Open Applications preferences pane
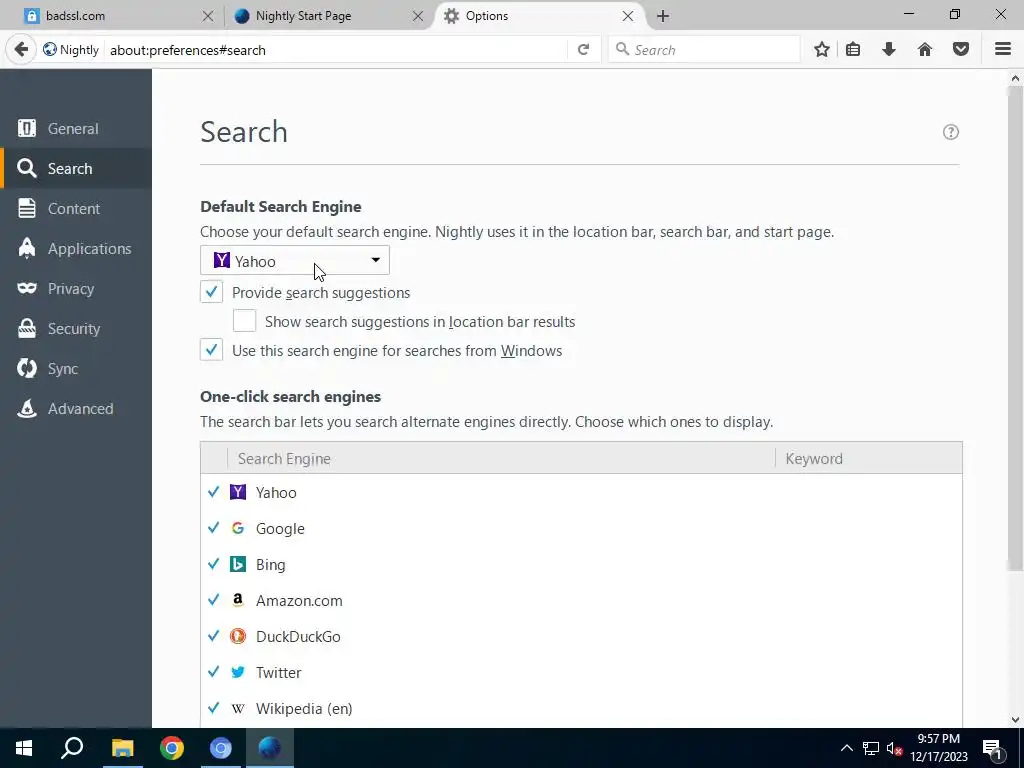 point(76,249)
